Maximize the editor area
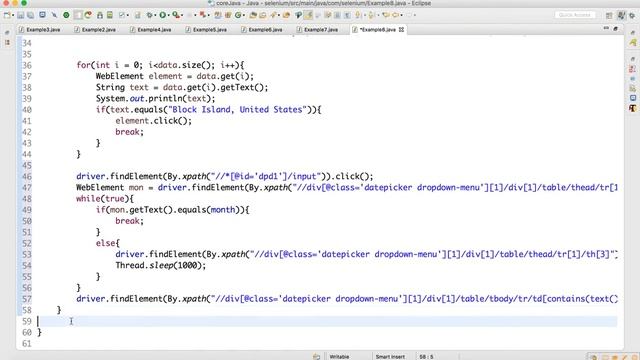The width and height of the screenshot is (640, 360). pyautogui.click(x=616, y=29)
